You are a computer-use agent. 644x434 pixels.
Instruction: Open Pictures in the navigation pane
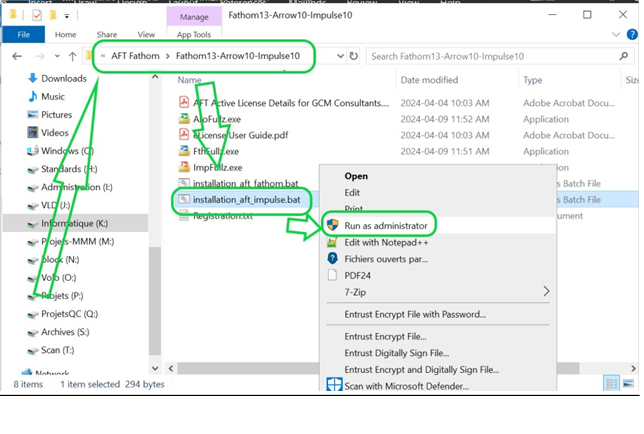pyautogui.click(x=50, y=115)
